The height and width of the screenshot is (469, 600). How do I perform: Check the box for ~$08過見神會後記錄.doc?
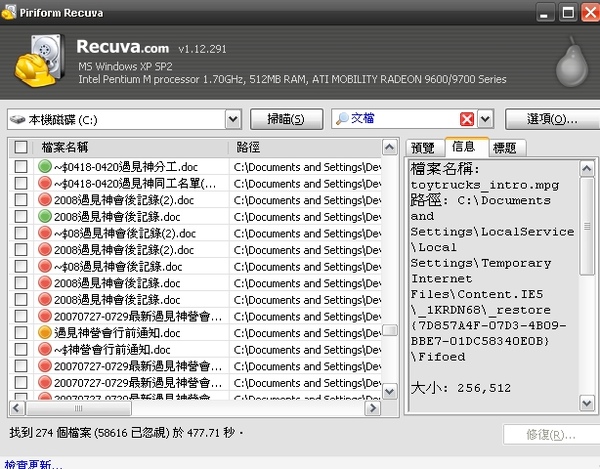21,266
